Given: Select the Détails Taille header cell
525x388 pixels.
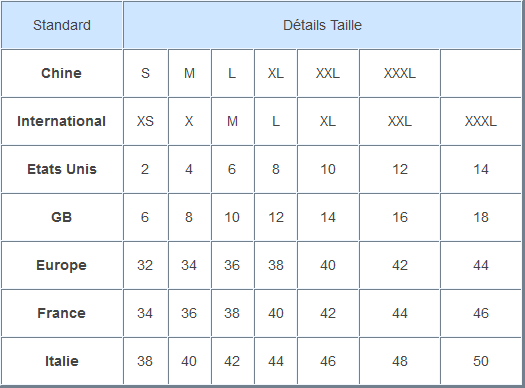Looking at the screenshot, I should (322, 25).
